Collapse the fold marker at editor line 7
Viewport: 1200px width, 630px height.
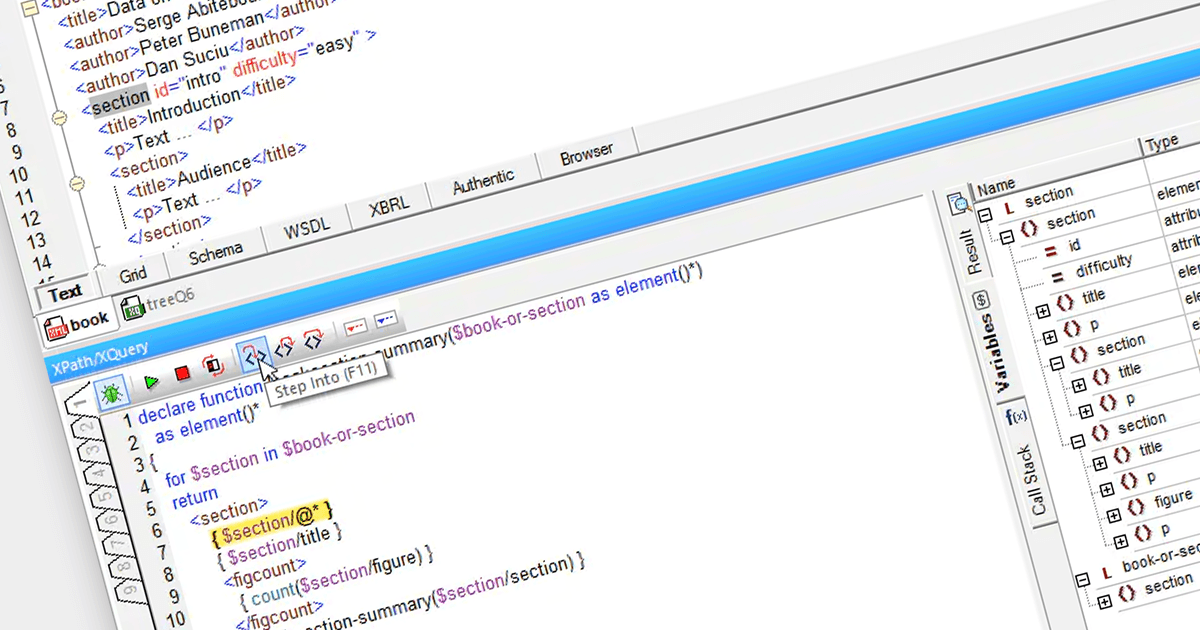pyautogui.click(x=59, y=118)
